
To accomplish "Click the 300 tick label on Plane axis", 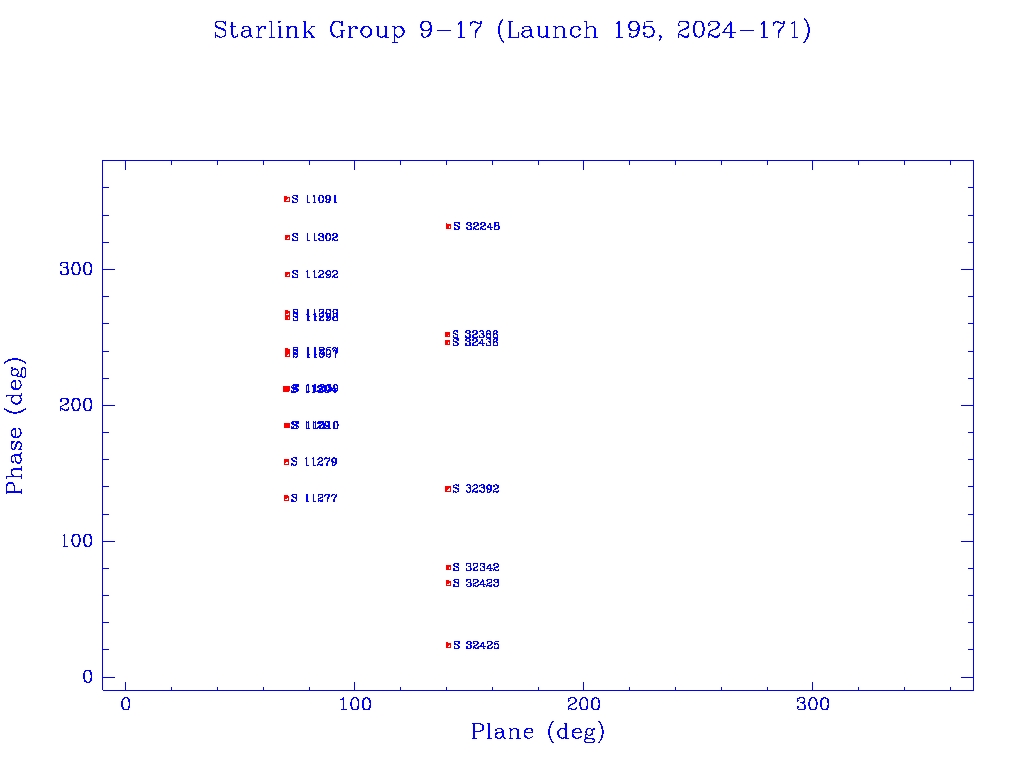I will tap(813, 704).
